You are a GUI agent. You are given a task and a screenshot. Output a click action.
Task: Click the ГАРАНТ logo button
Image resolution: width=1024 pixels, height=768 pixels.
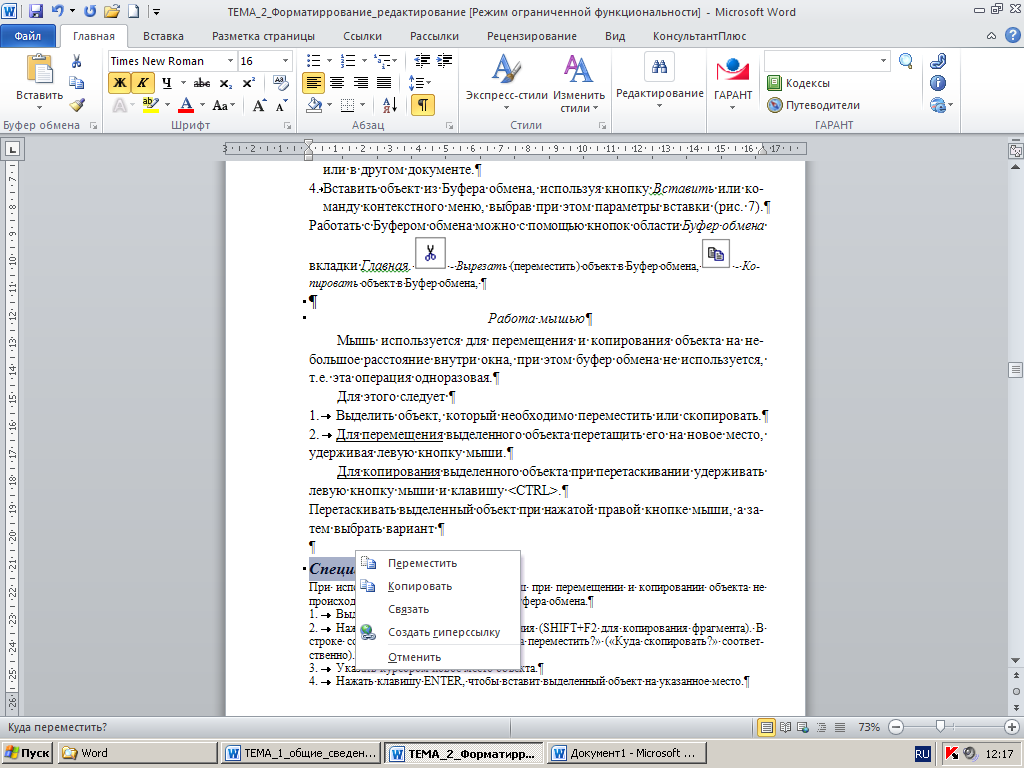pyautogui.click(x=733, y=82)
